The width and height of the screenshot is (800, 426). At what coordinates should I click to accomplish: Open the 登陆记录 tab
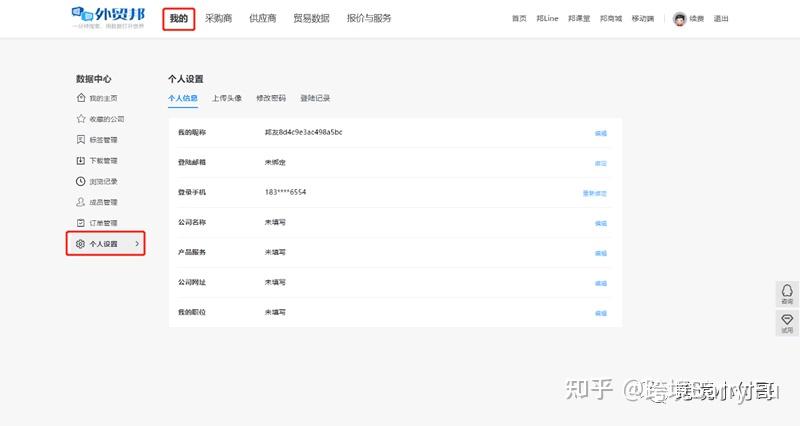[315, 98]
